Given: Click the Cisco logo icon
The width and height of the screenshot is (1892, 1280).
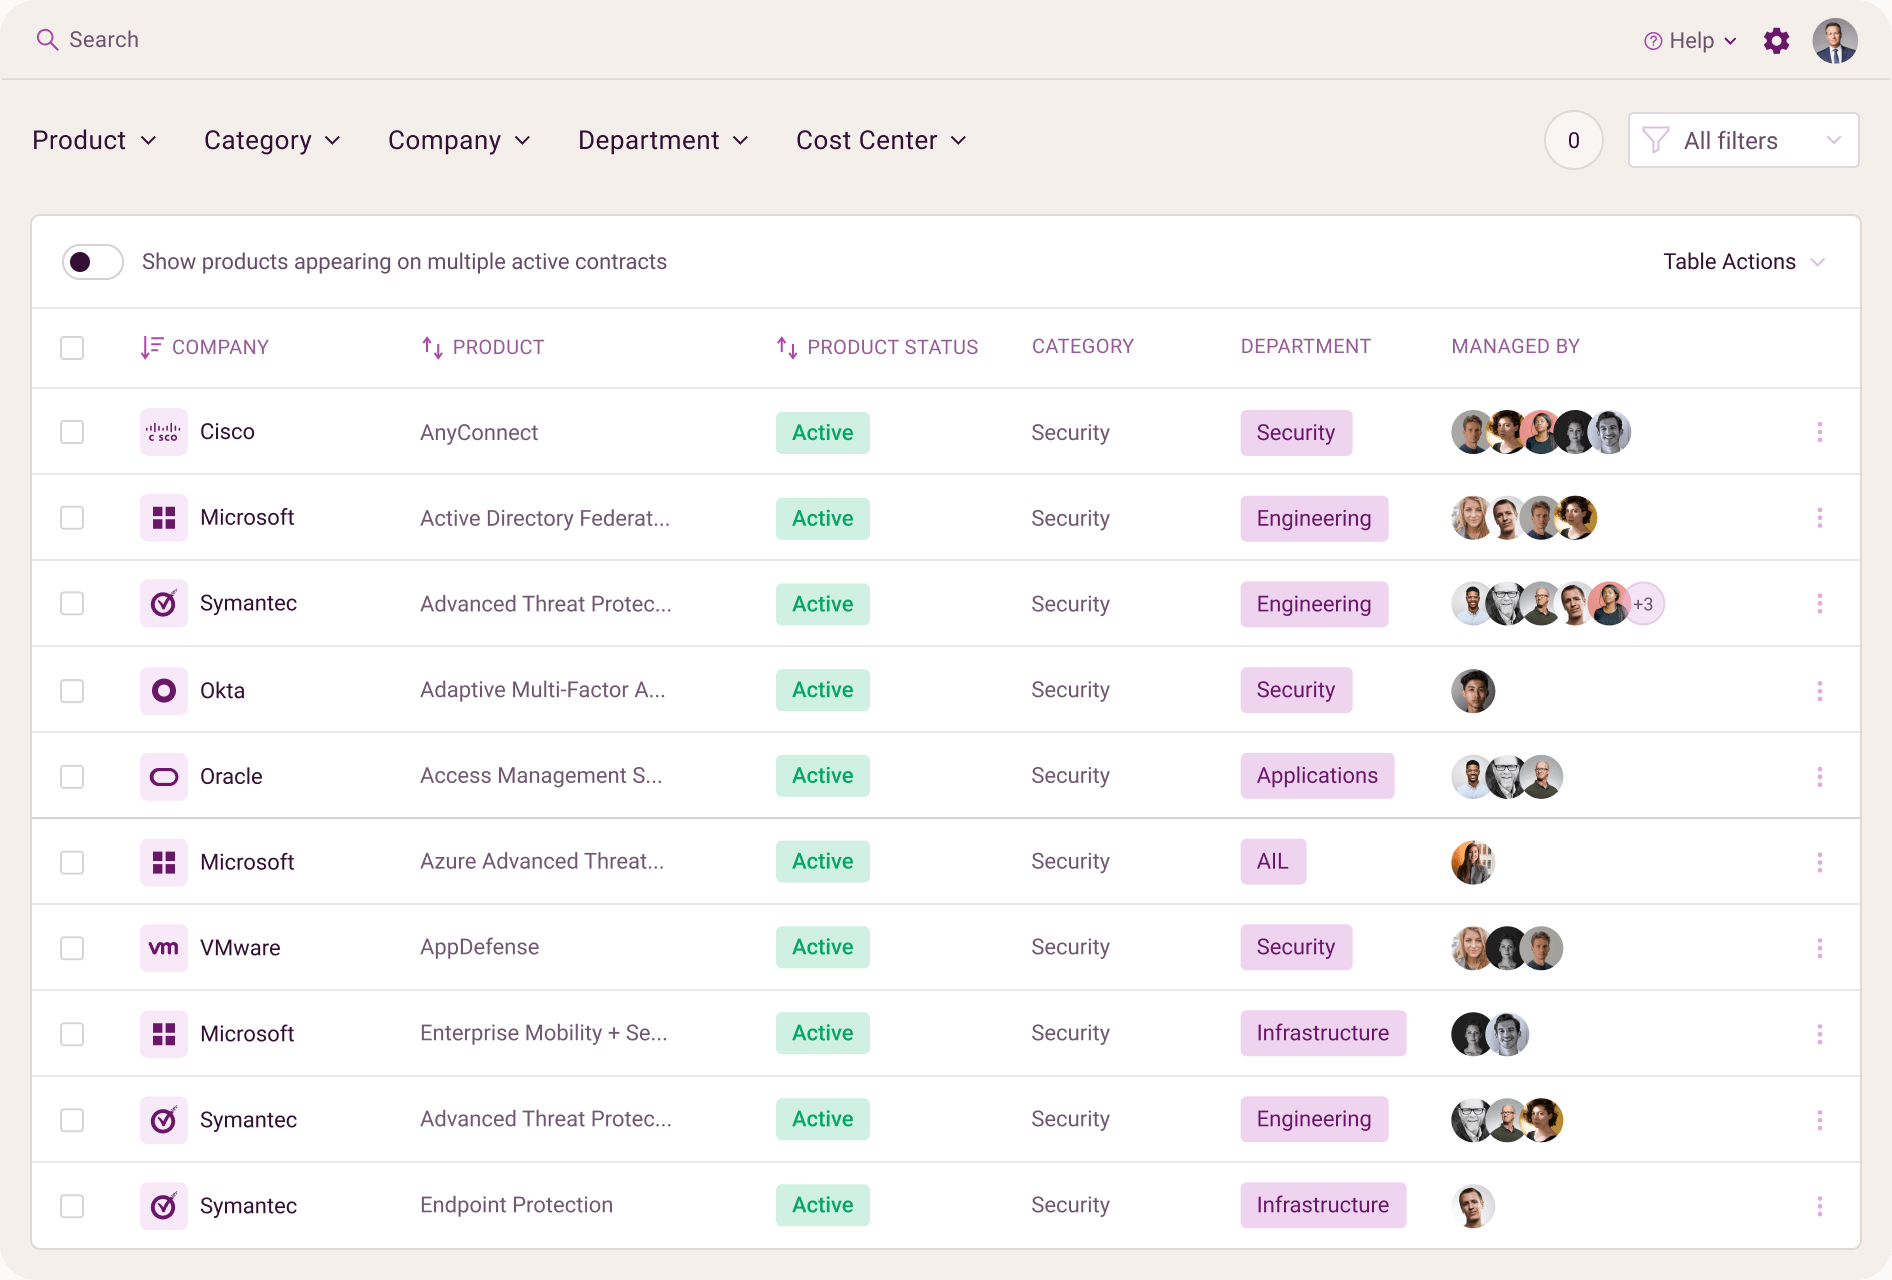Looking at the screenshot, I should click(x=164, y=432).
